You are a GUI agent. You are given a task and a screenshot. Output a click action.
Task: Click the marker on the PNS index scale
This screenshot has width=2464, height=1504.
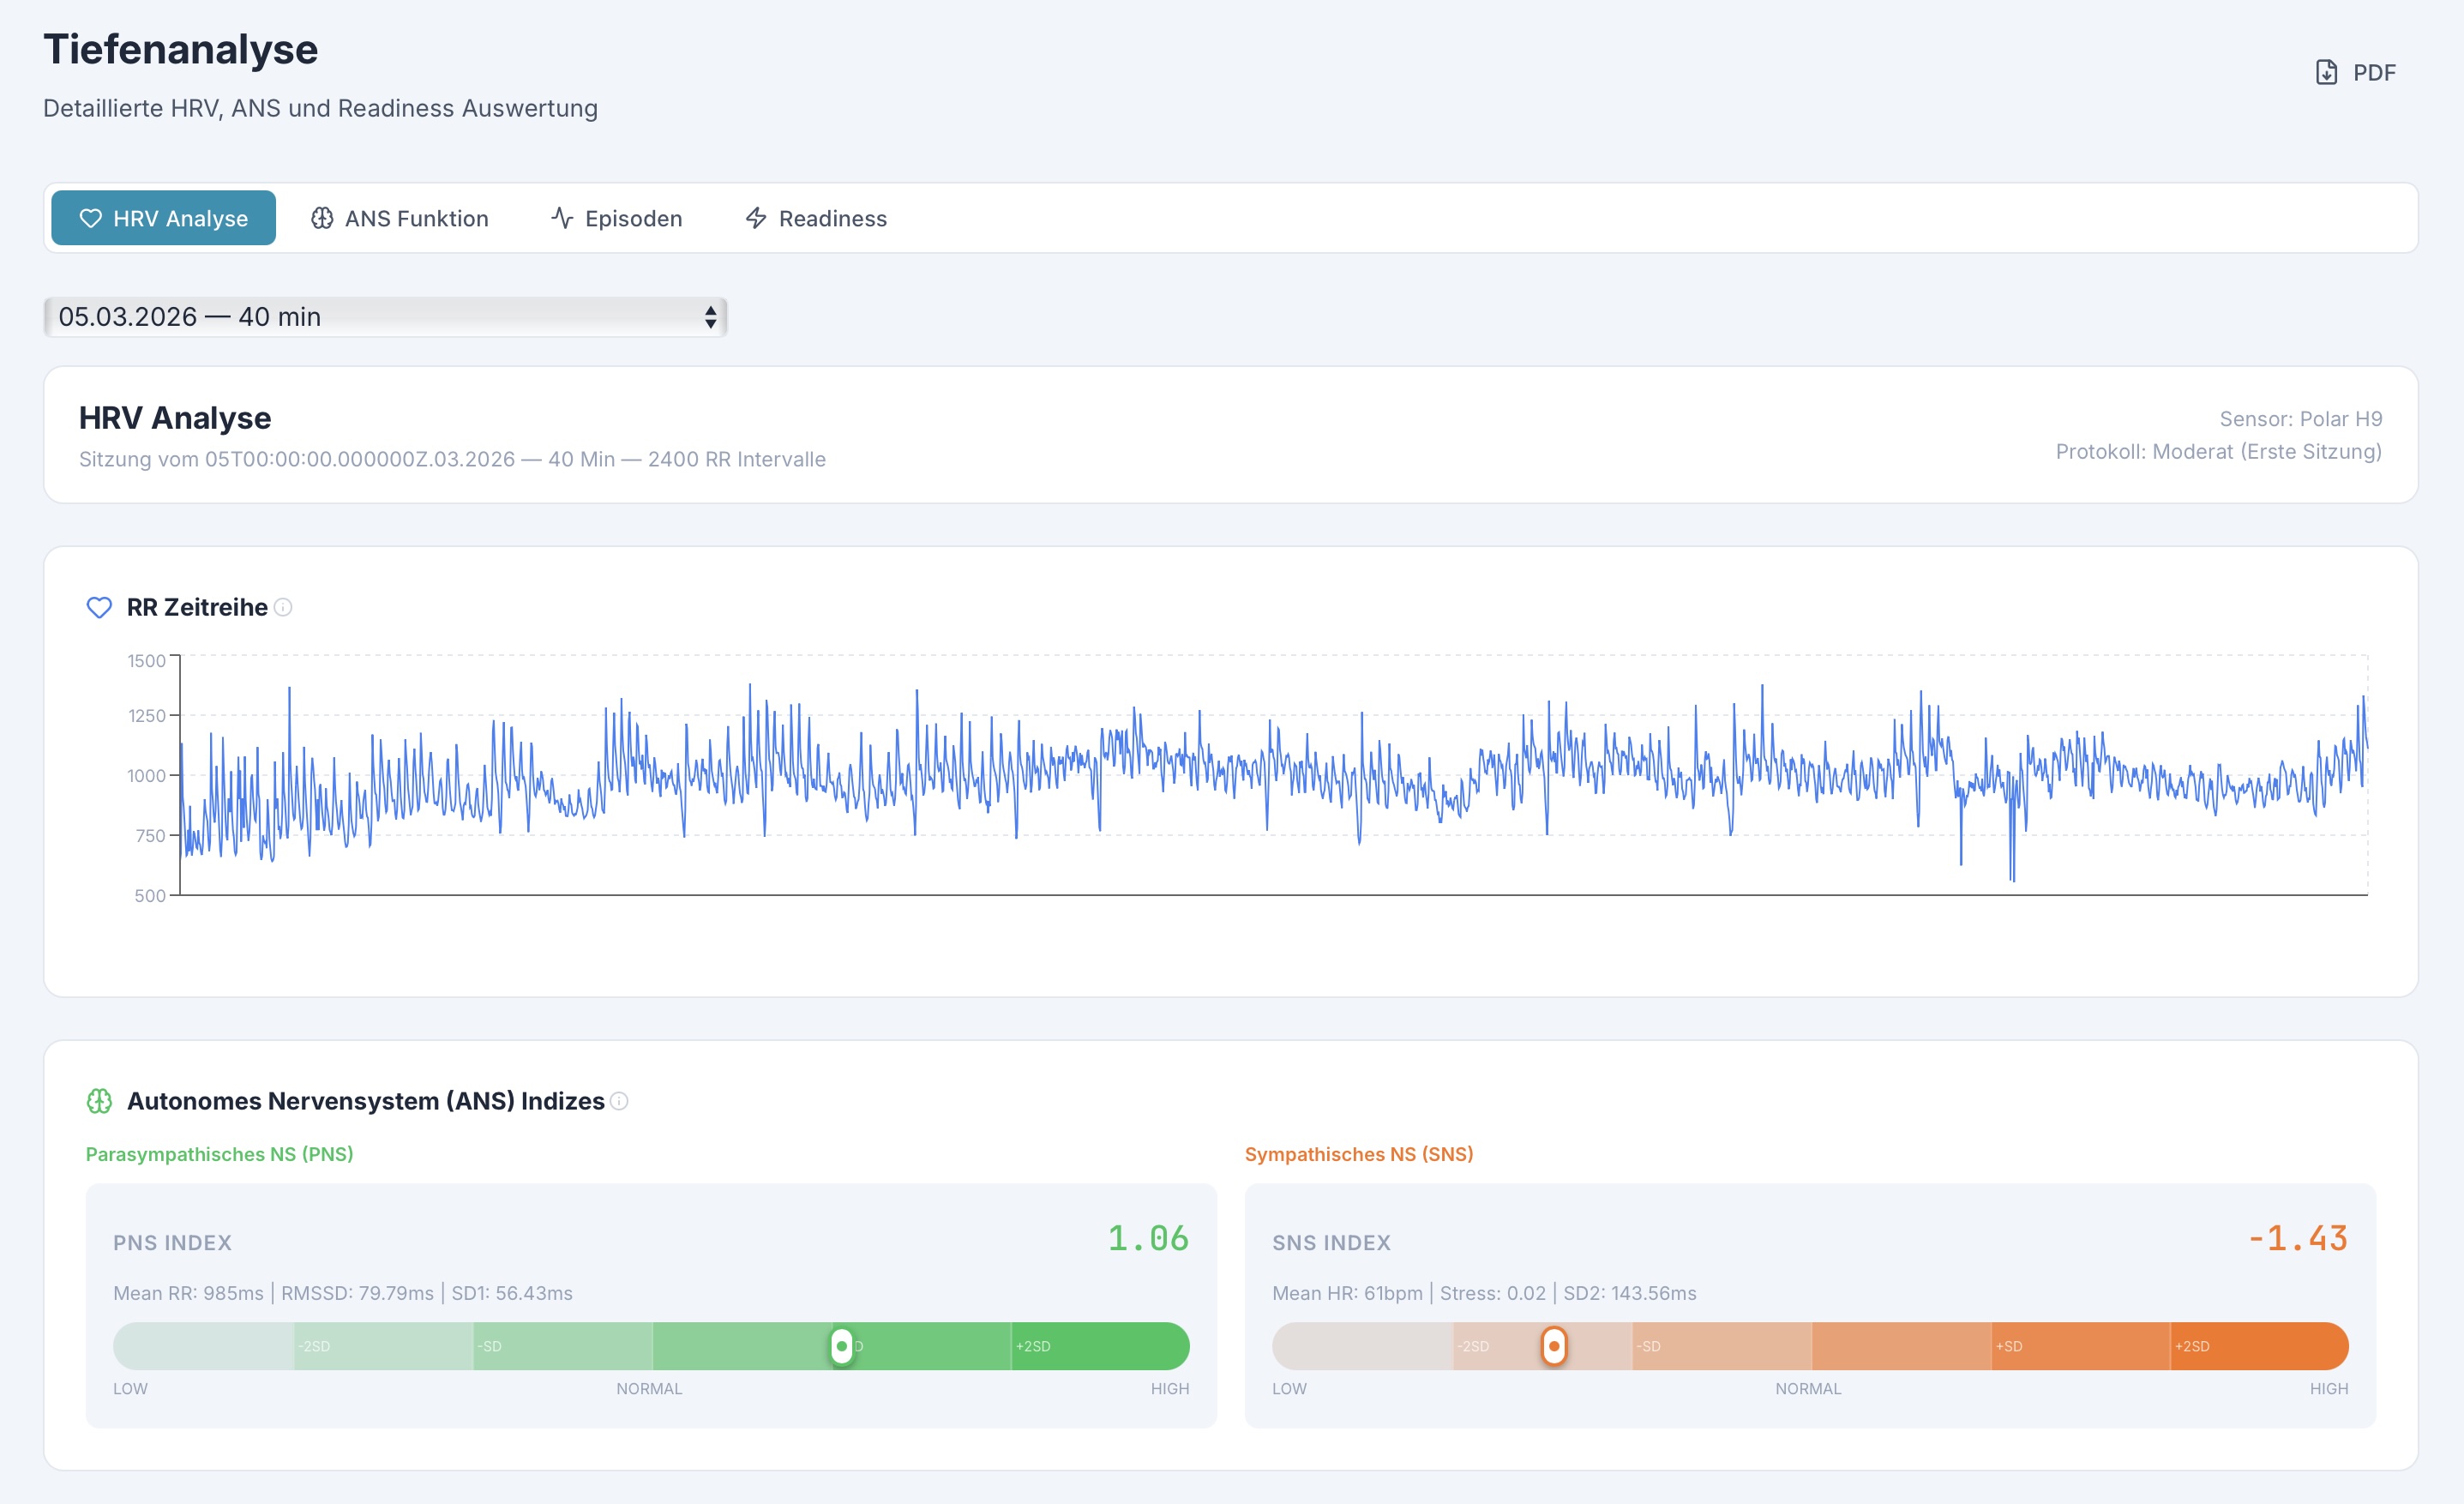pyautogui.click(x=841, y=1346)
